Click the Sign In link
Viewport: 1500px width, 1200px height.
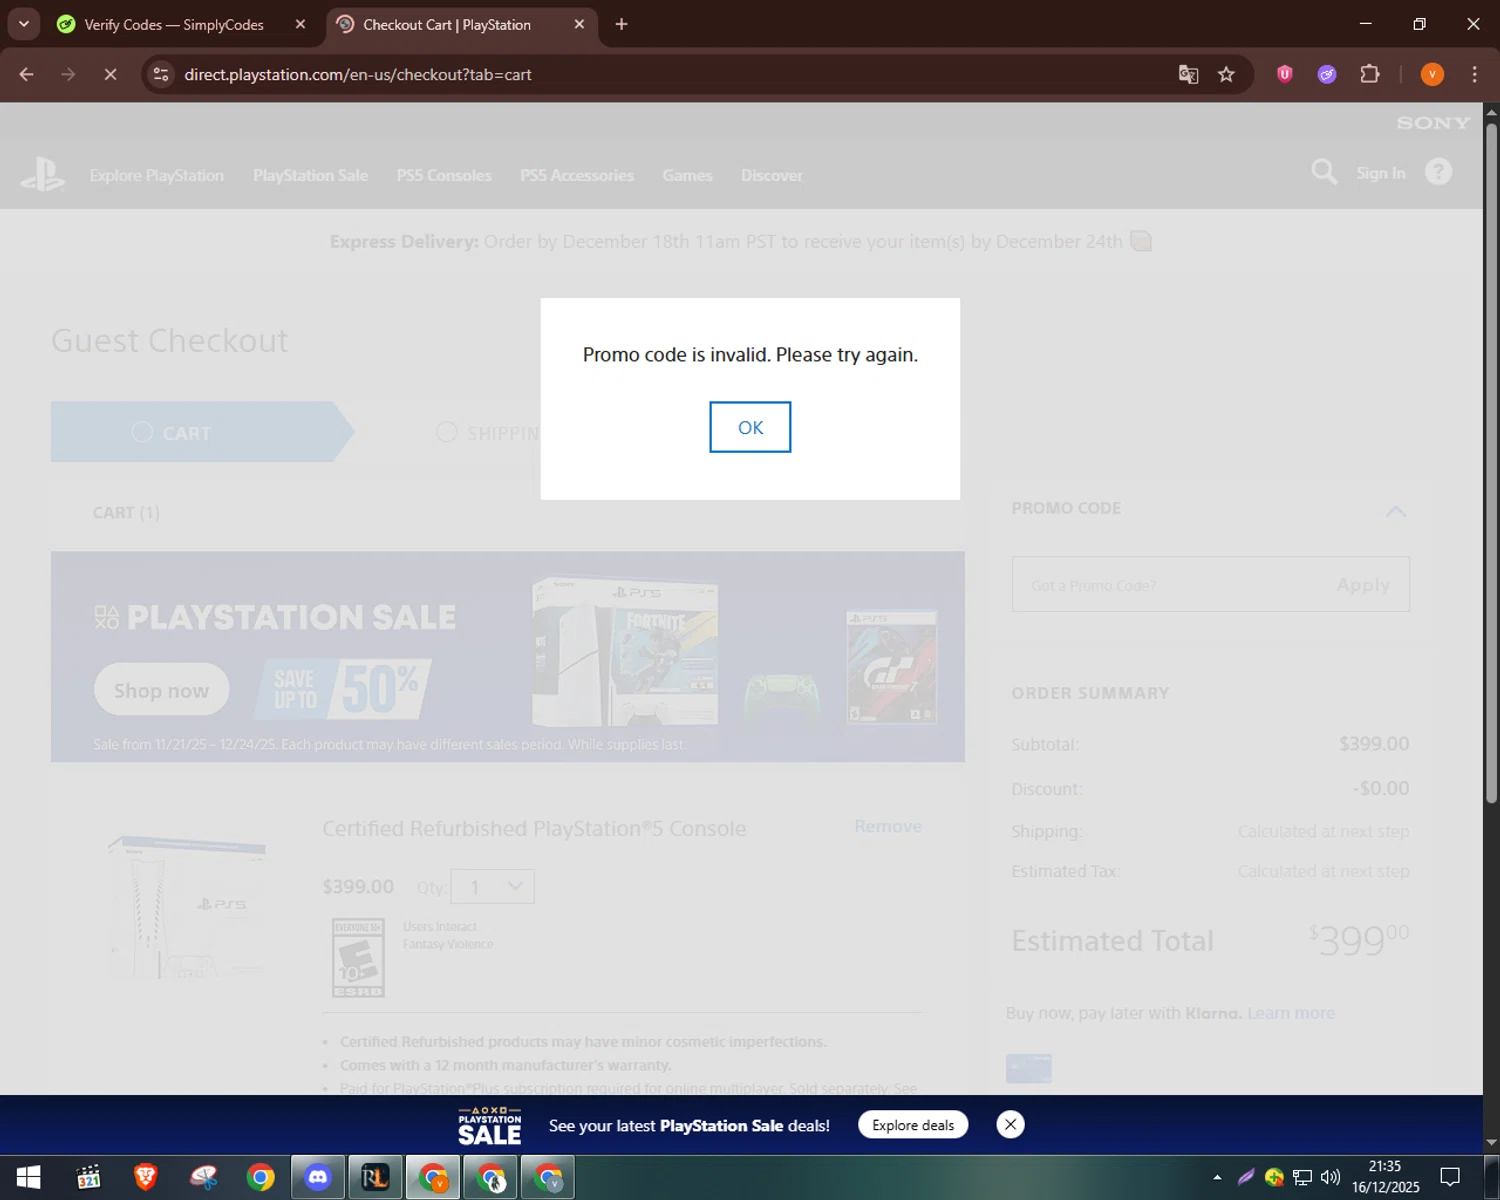click(1381, 173)
